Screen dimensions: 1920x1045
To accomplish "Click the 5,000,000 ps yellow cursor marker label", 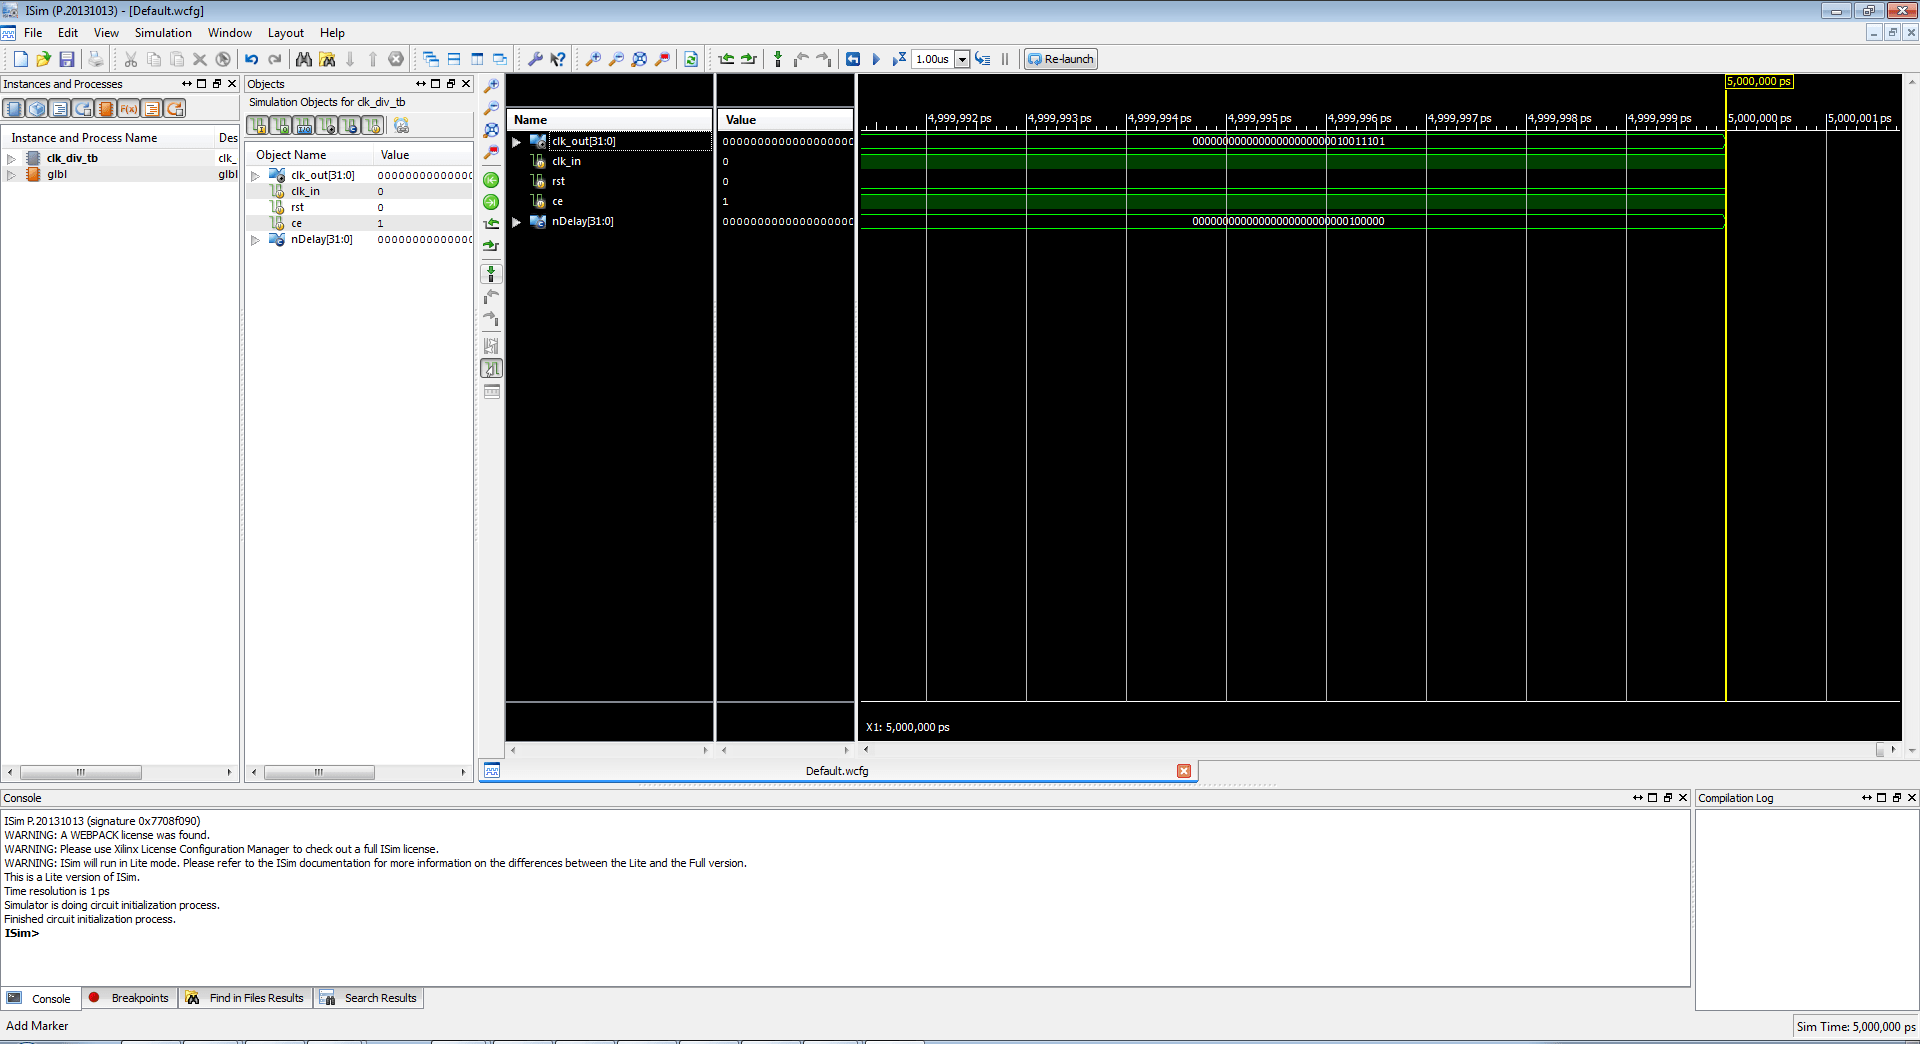I will click(1759, 82).
